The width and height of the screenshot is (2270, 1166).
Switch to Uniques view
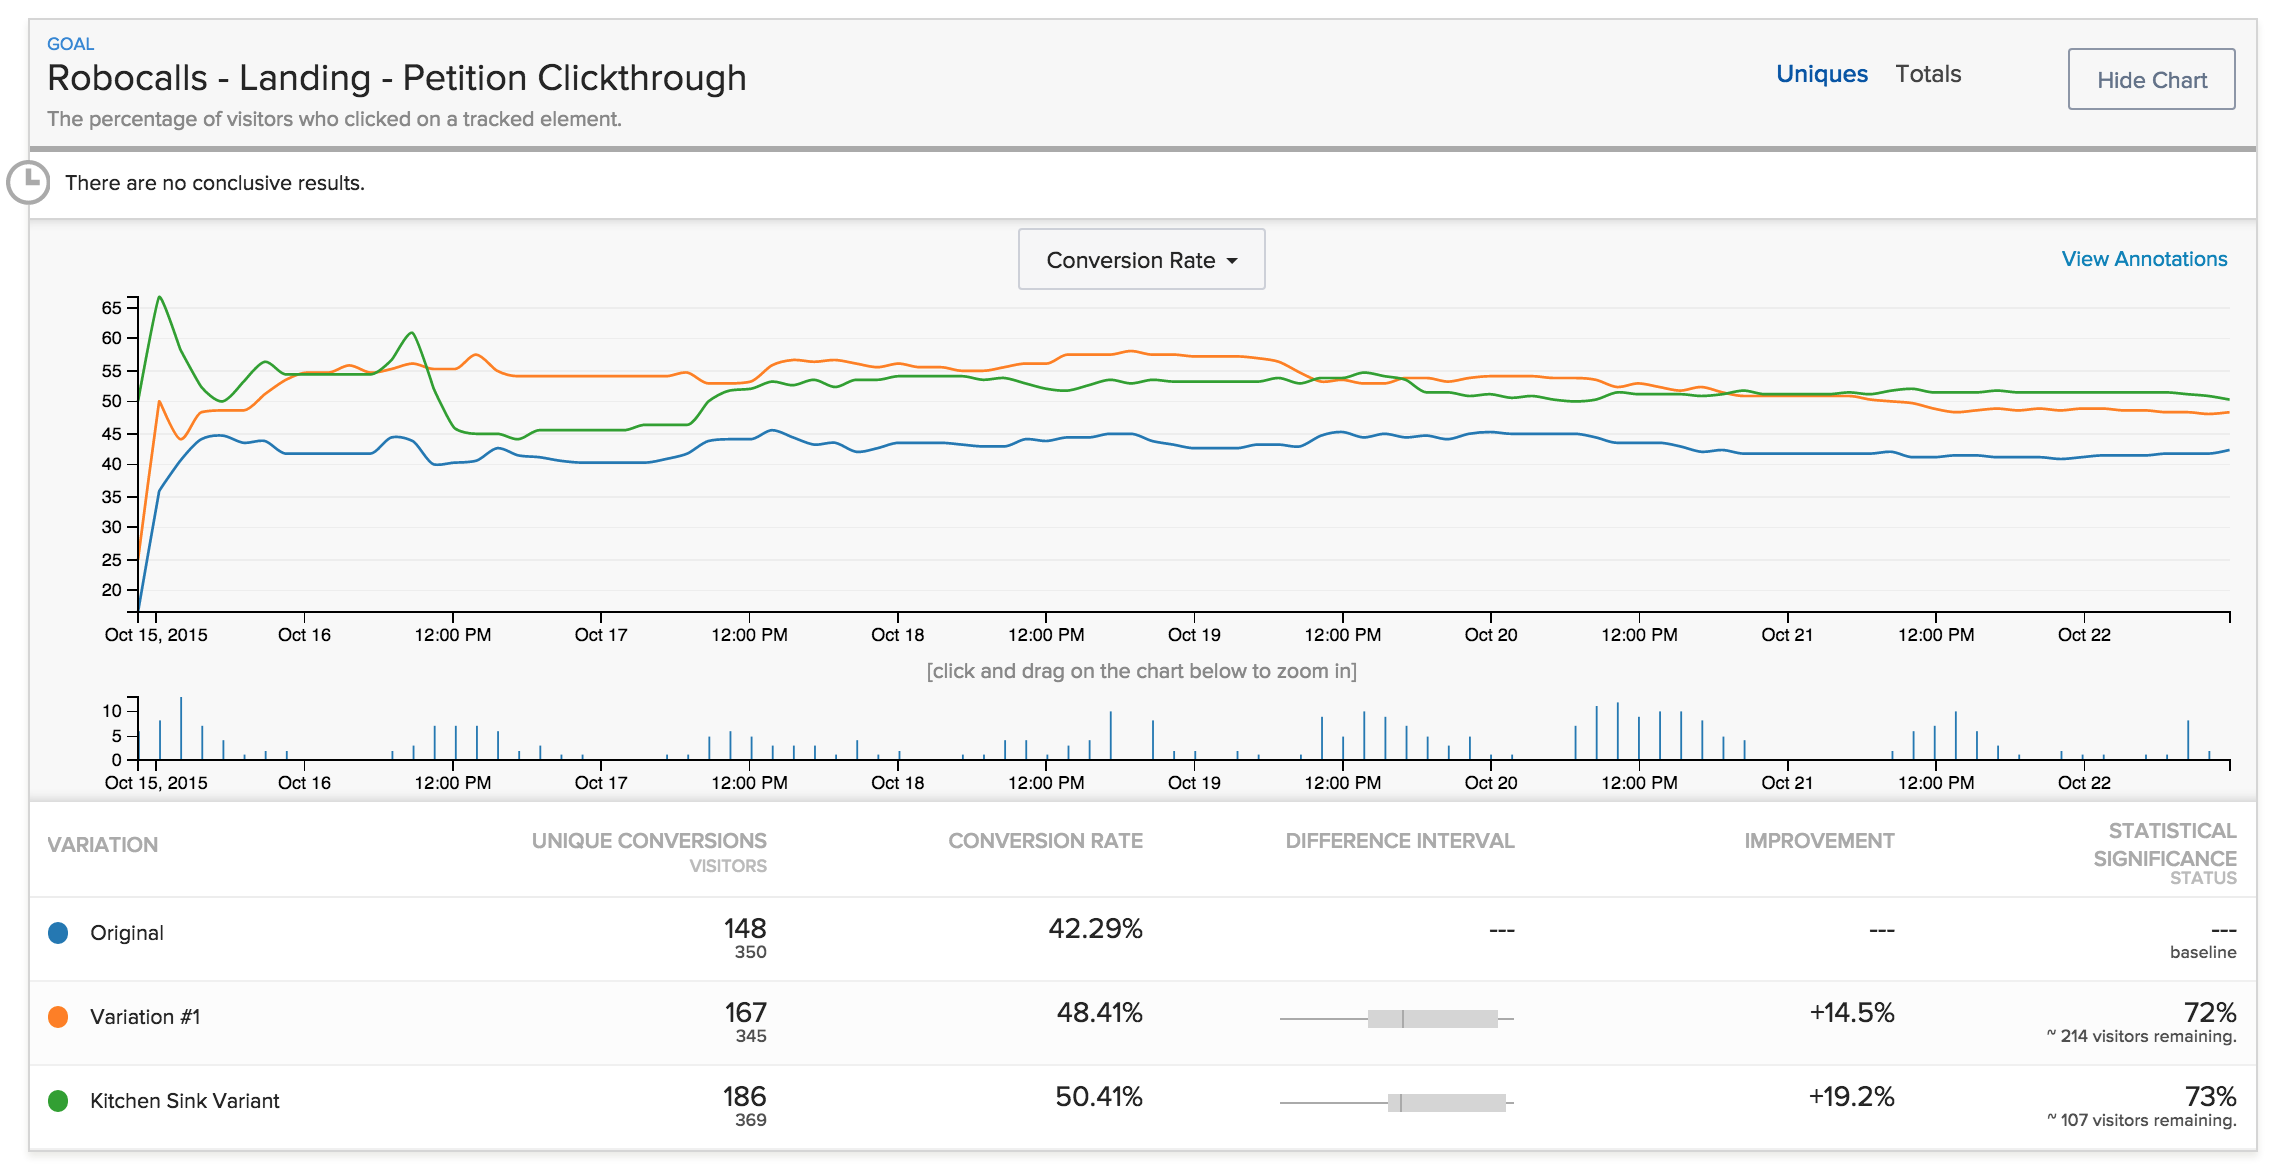[x=1821, y=74]
